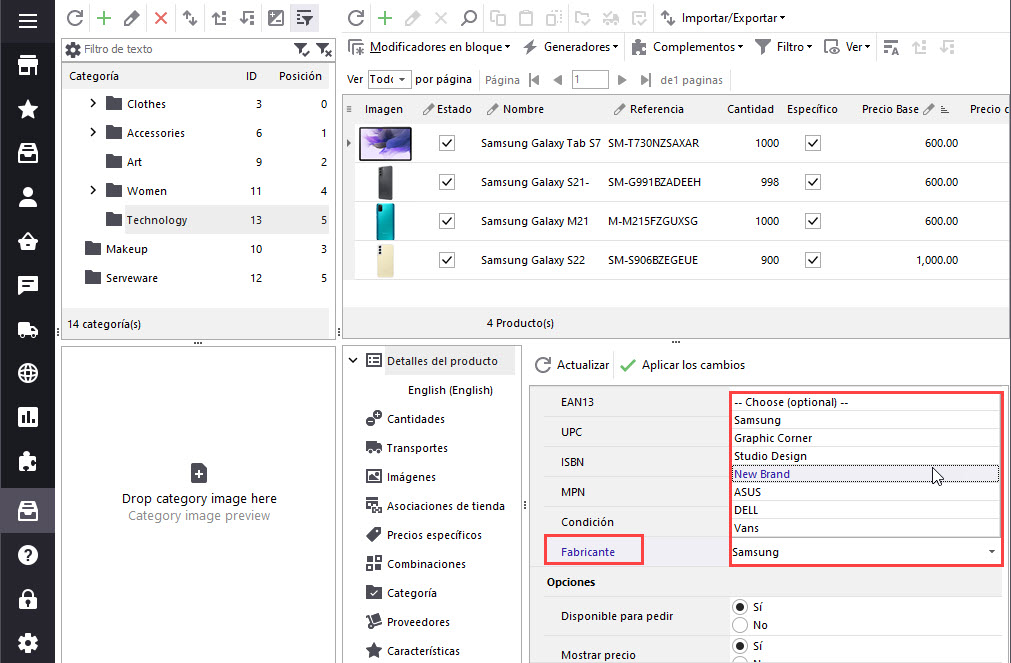Choose Graphic Corner from the manufacturer list

[865, 438]
